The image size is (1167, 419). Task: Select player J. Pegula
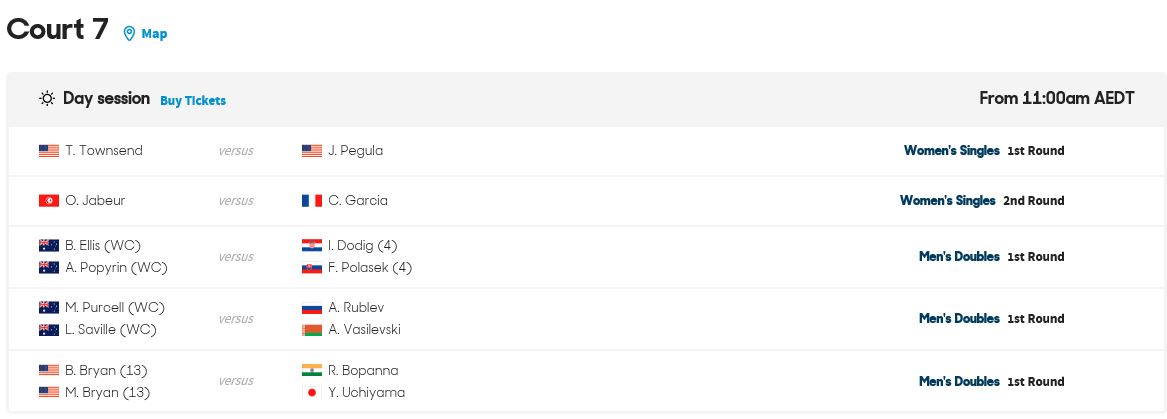point(356,150)
